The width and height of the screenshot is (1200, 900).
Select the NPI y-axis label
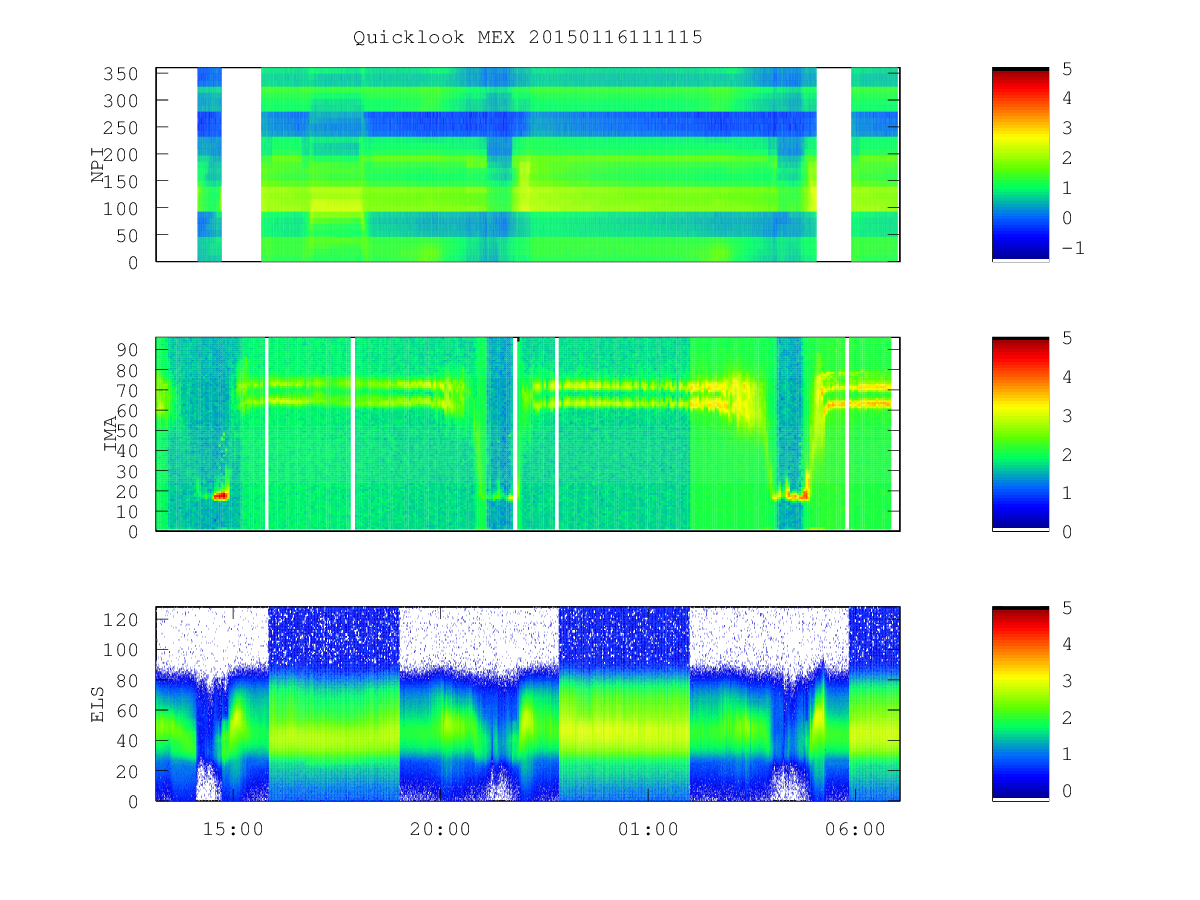tap(98, 165)
